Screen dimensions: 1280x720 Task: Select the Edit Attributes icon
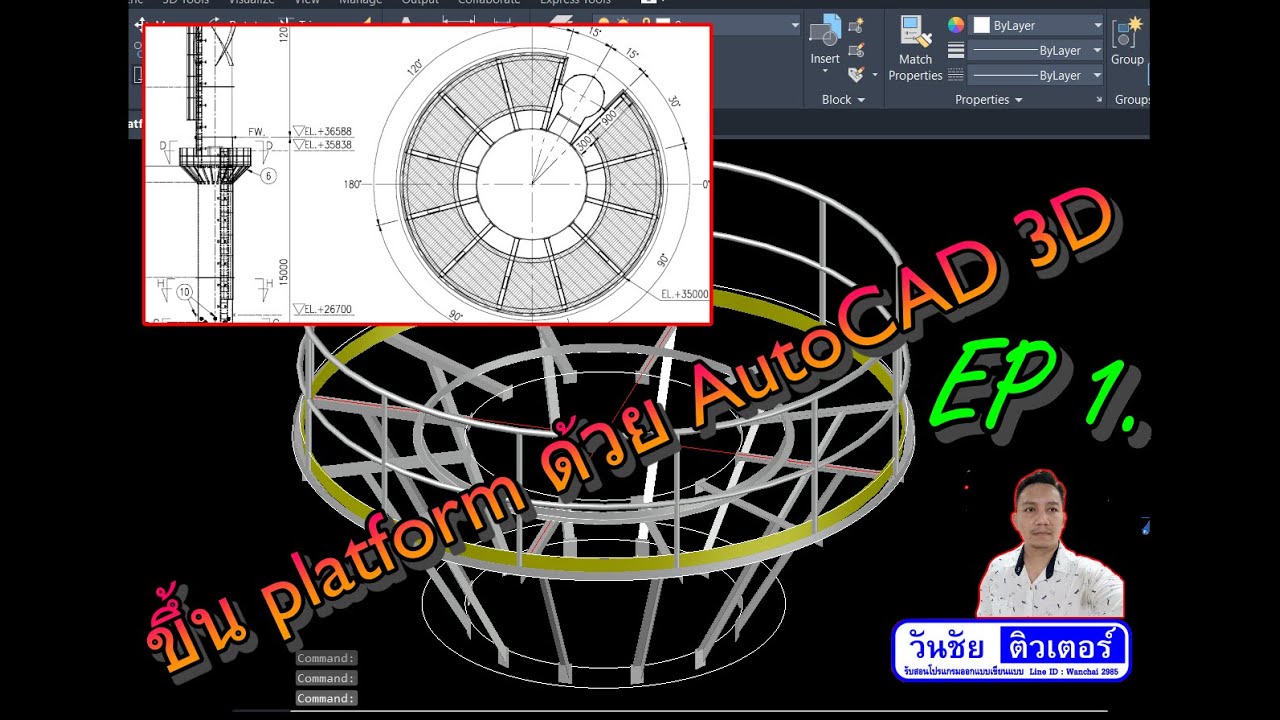[x=856, y=74]
